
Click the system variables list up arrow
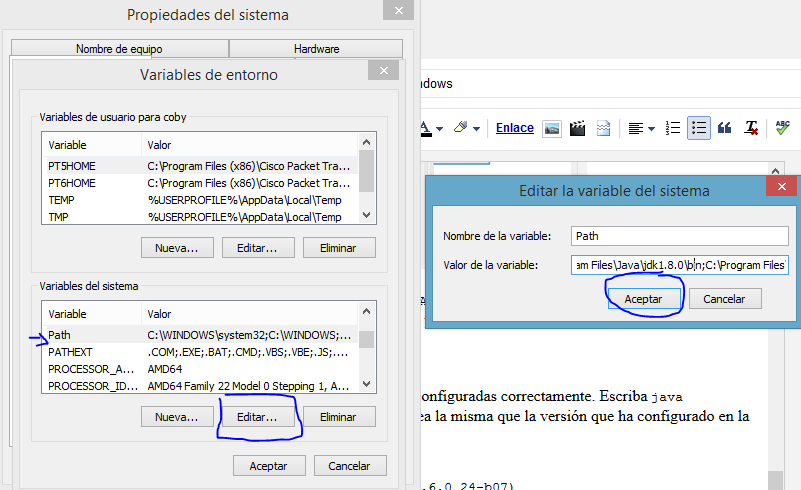[366, 311]
